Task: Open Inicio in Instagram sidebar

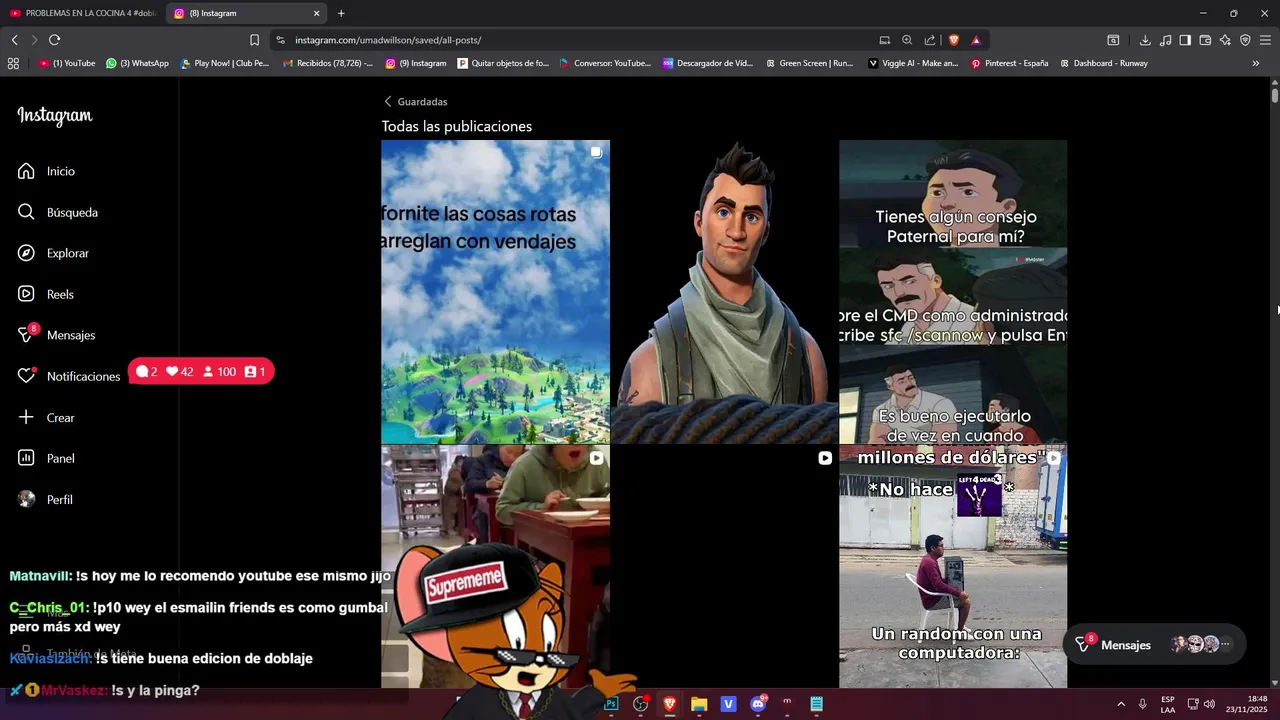Action: point(46,171)
